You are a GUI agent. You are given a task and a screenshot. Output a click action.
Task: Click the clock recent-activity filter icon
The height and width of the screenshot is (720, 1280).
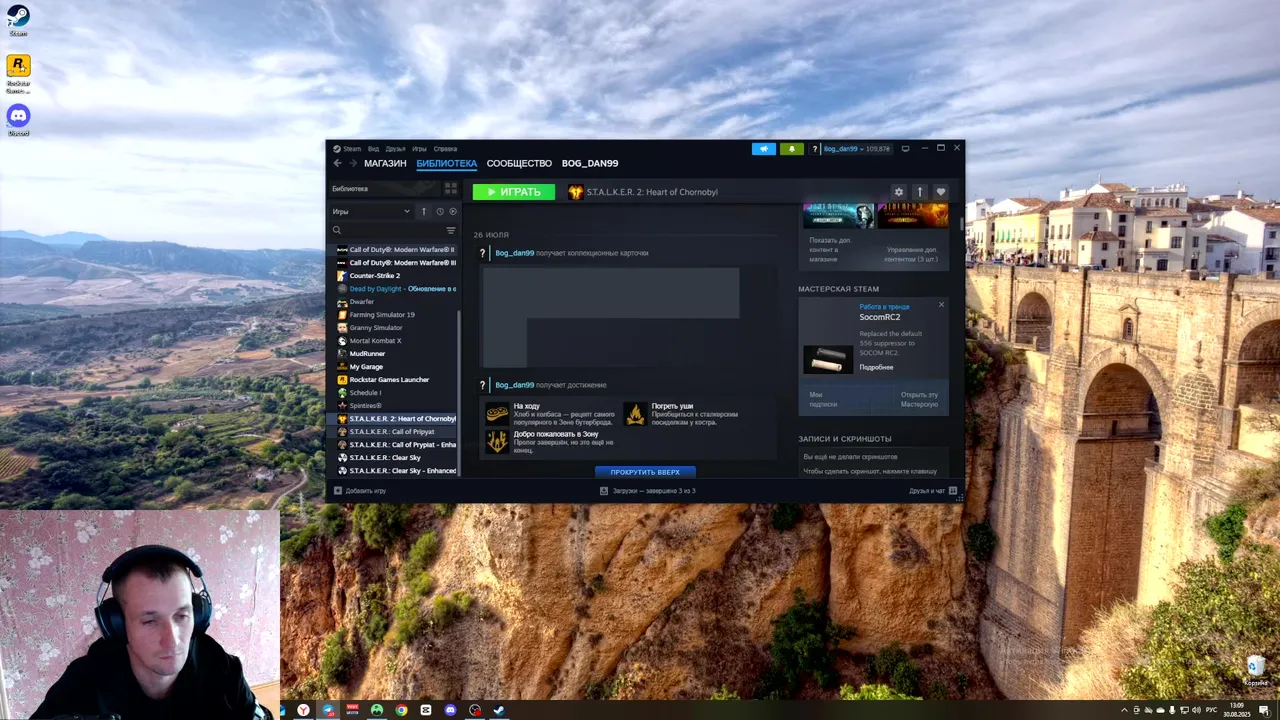click(x=439, y=211)
